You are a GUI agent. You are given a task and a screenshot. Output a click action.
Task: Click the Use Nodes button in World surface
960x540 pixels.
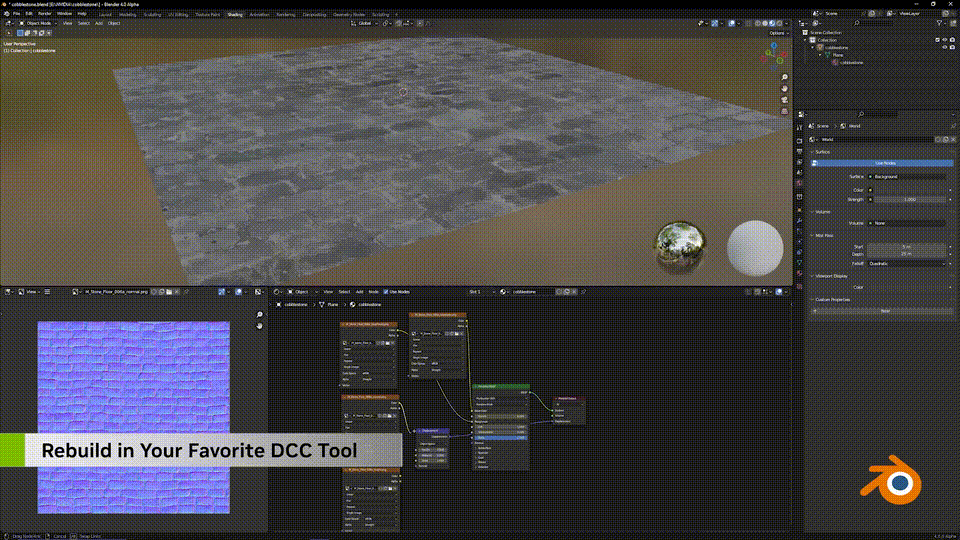point(884,162)
